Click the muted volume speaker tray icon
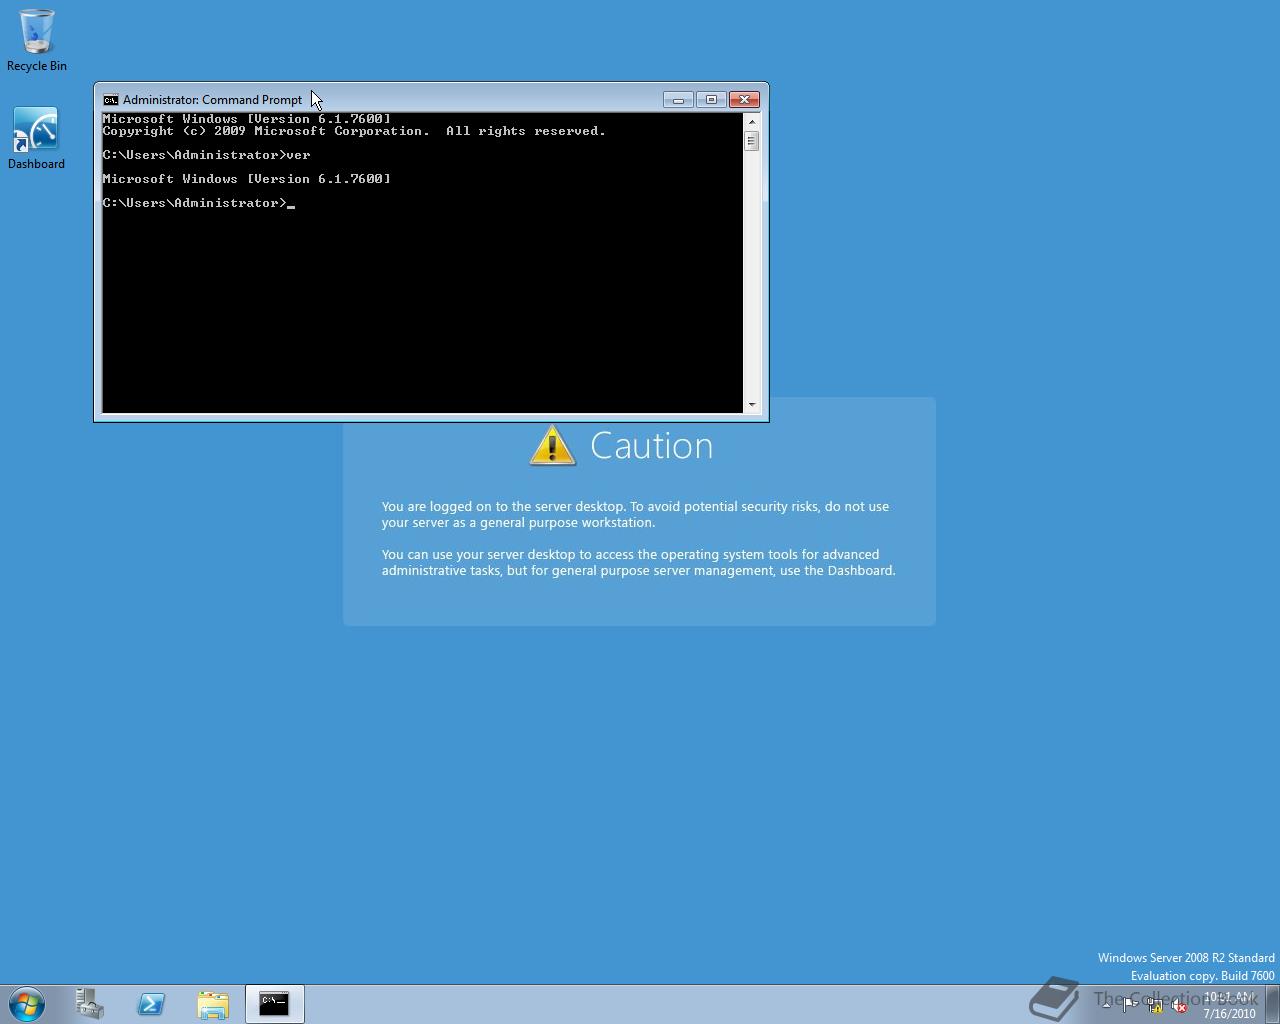This screenshot has height=1024, width=1280. click(1179, 1005)
